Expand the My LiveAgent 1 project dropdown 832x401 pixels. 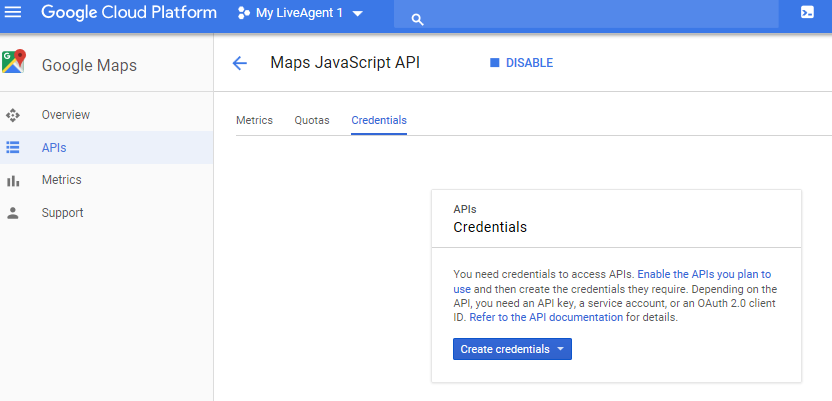point(358,14)
